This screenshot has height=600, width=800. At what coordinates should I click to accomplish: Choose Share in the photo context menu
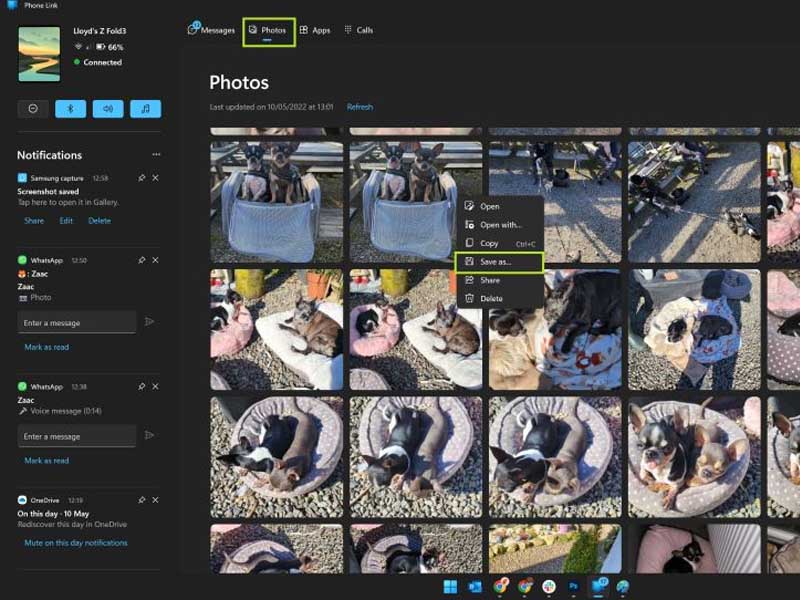pyautogui.click(x=500, y=280)
